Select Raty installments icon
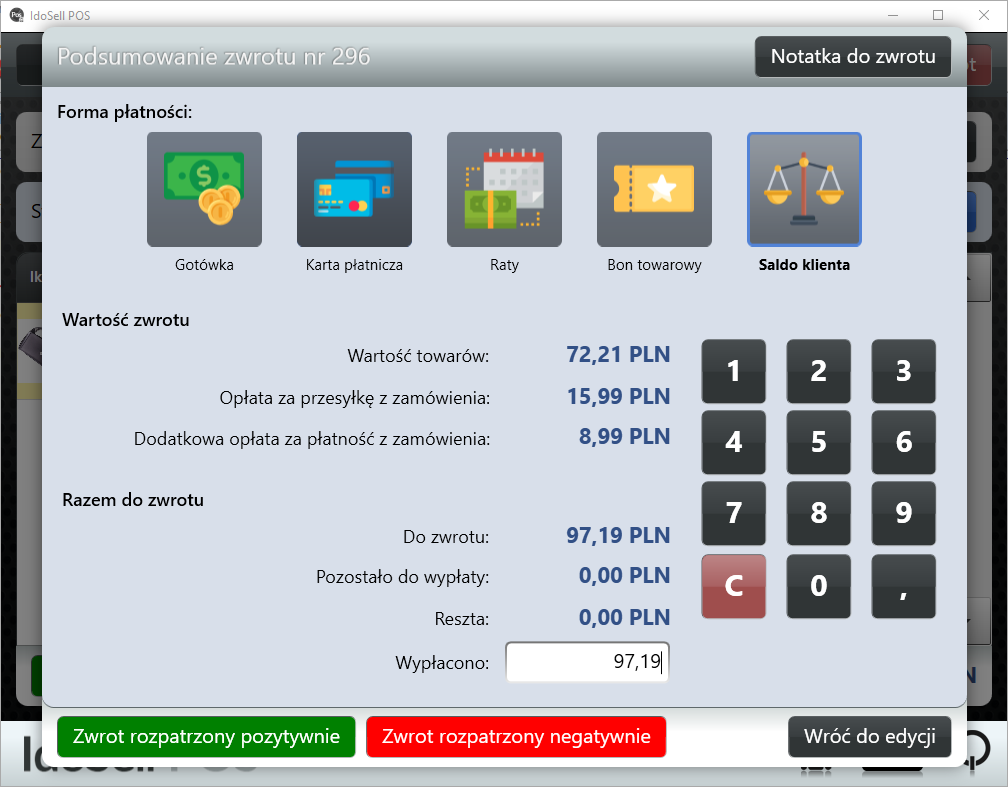1008x787 pixels. [x=505, y=190]
